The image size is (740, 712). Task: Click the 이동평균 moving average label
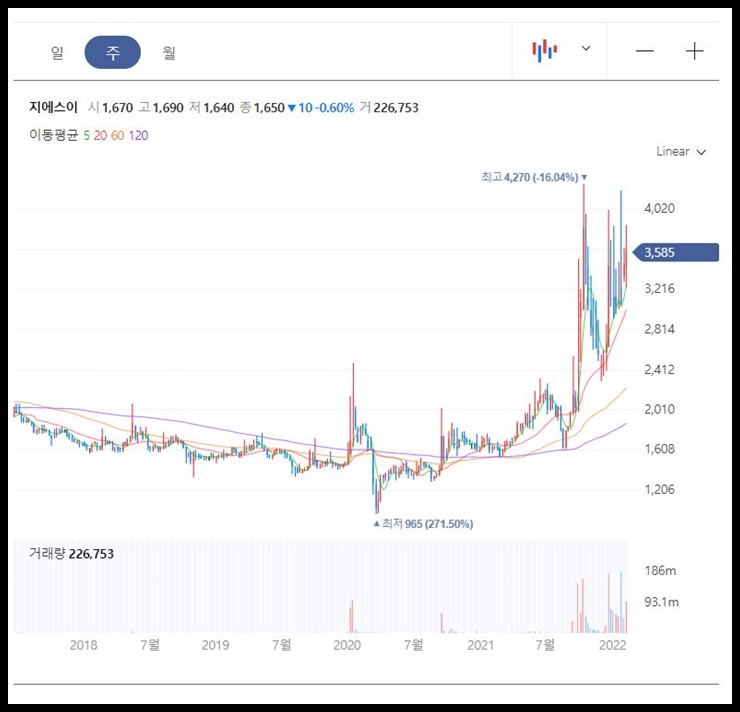tap(53, 135)
